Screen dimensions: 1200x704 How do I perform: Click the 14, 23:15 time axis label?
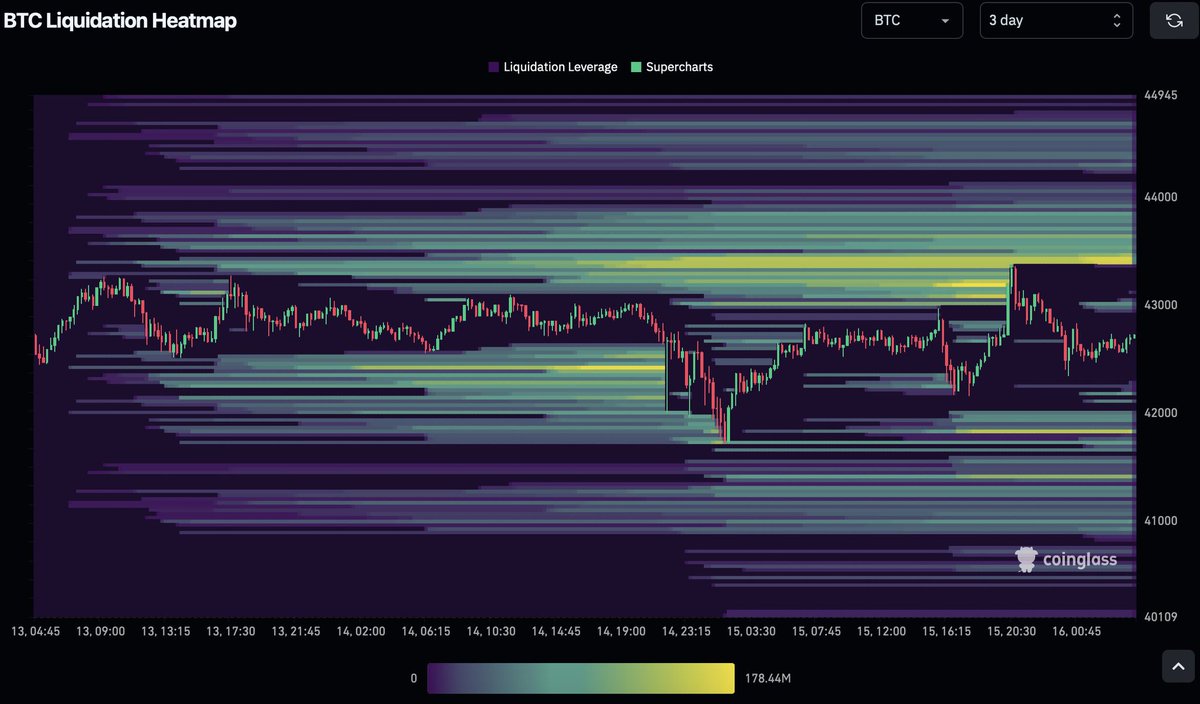pyautogui.click(x=685, y=632)
